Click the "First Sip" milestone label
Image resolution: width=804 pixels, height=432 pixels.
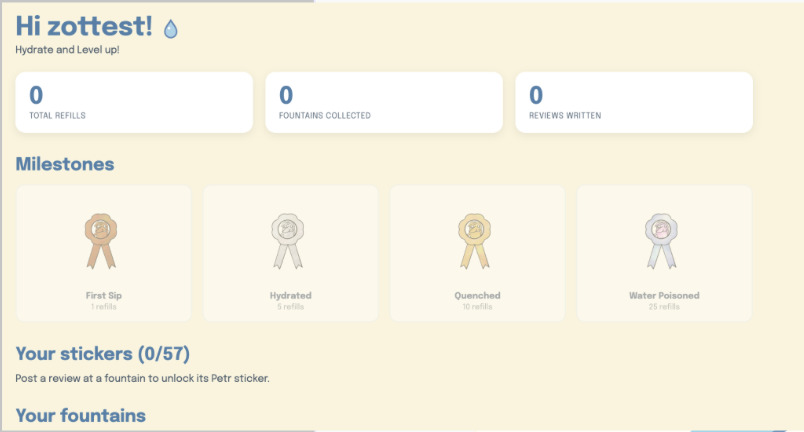point(104,295)
